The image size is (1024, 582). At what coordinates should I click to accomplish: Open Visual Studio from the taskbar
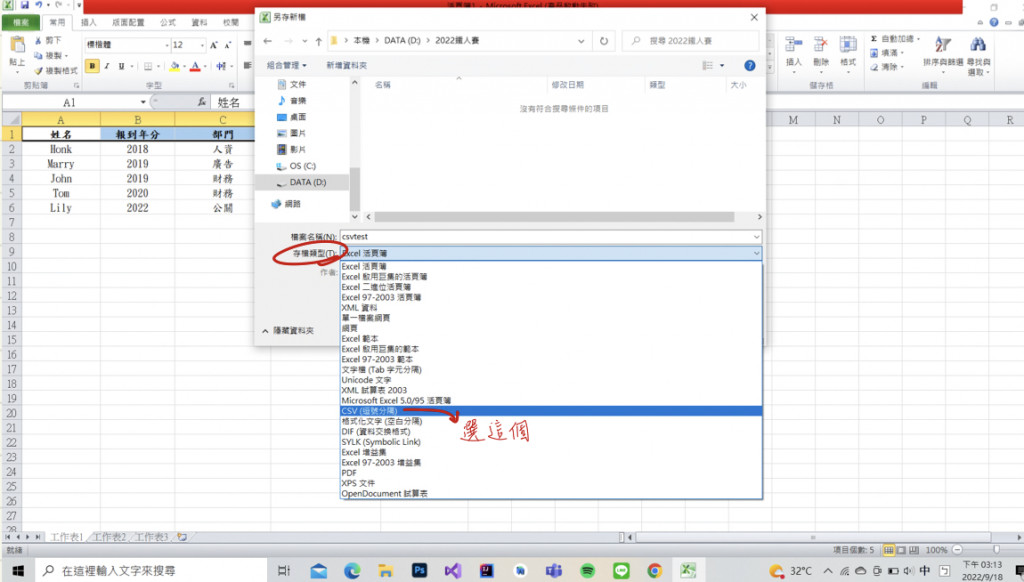[x=453, y=570]
